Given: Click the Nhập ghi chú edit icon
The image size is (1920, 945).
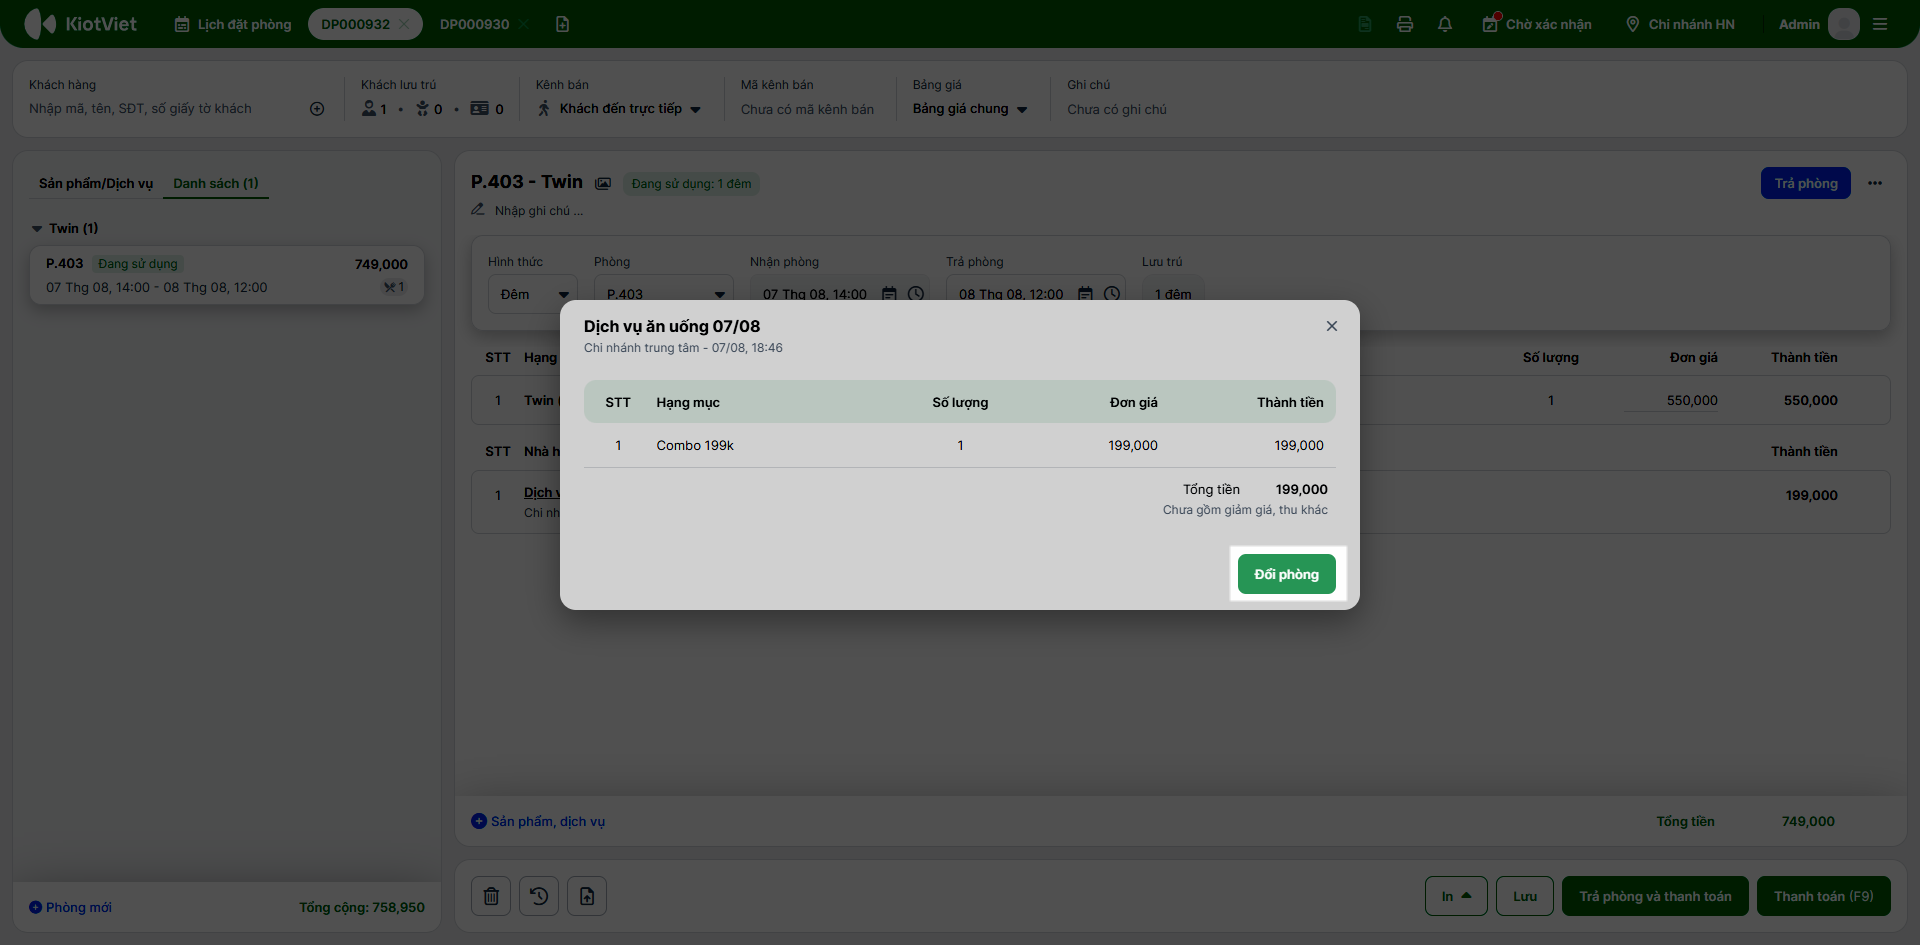Looking at the screenshot, I should [x=478, y=210].
